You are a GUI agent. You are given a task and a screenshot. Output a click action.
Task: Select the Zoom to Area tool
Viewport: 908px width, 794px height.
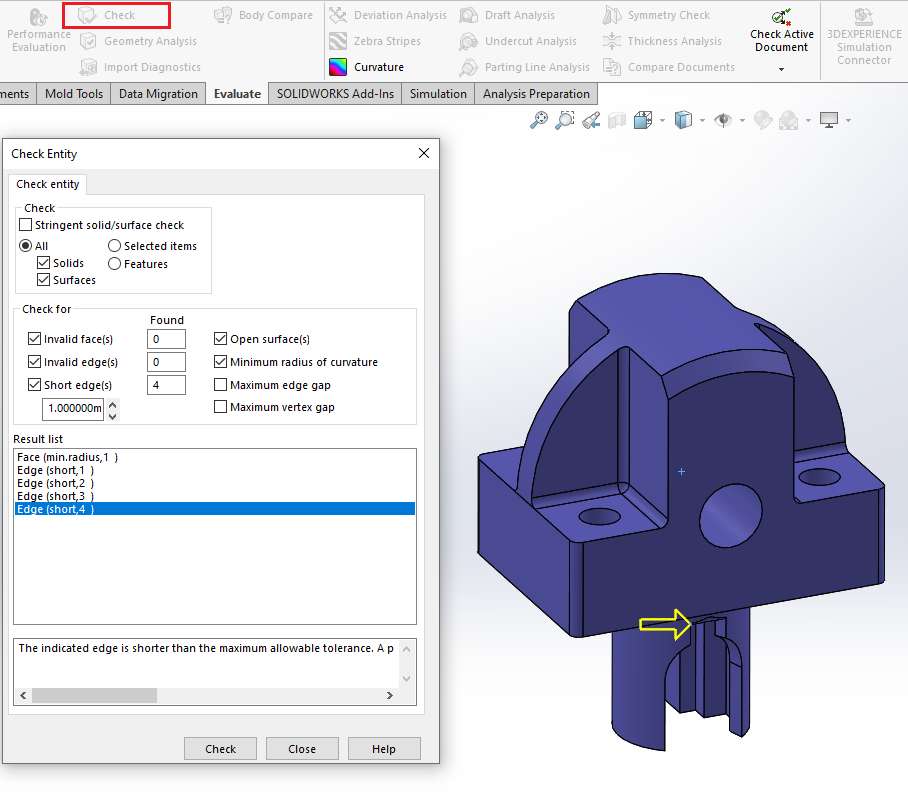(x=565, y=121)
